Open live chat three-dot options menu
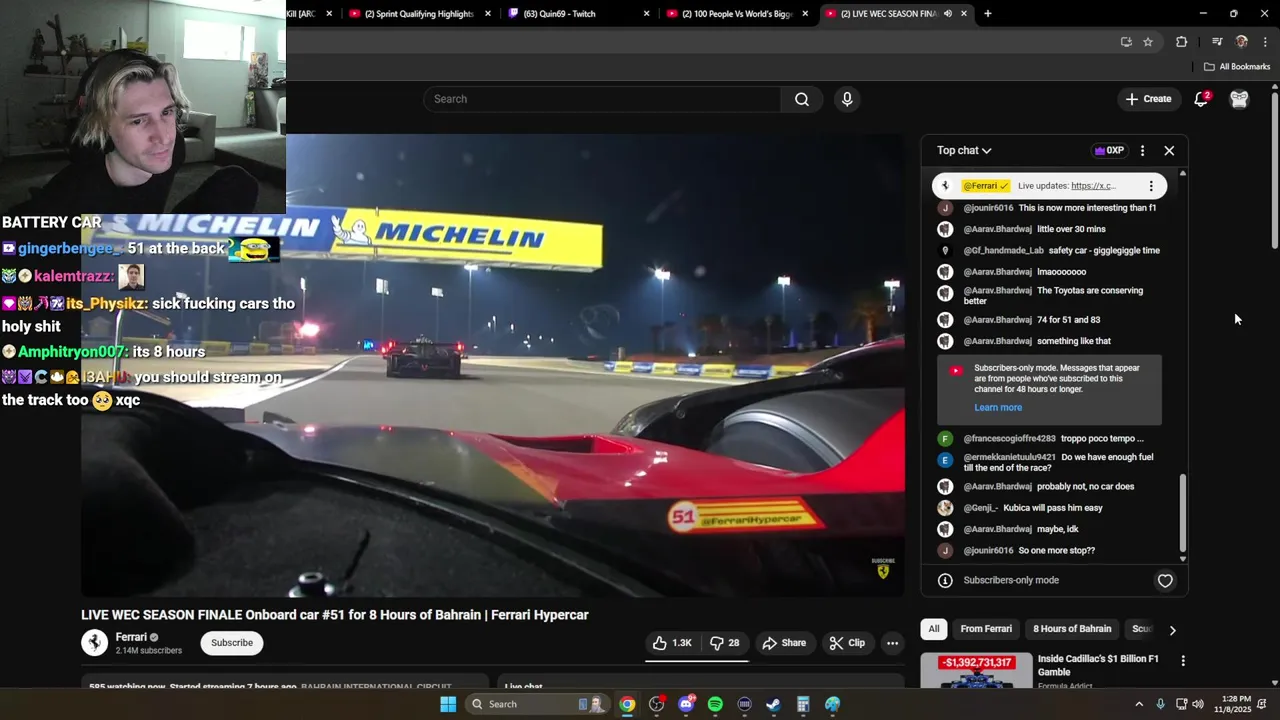1280x720 pixels. 1142,150
